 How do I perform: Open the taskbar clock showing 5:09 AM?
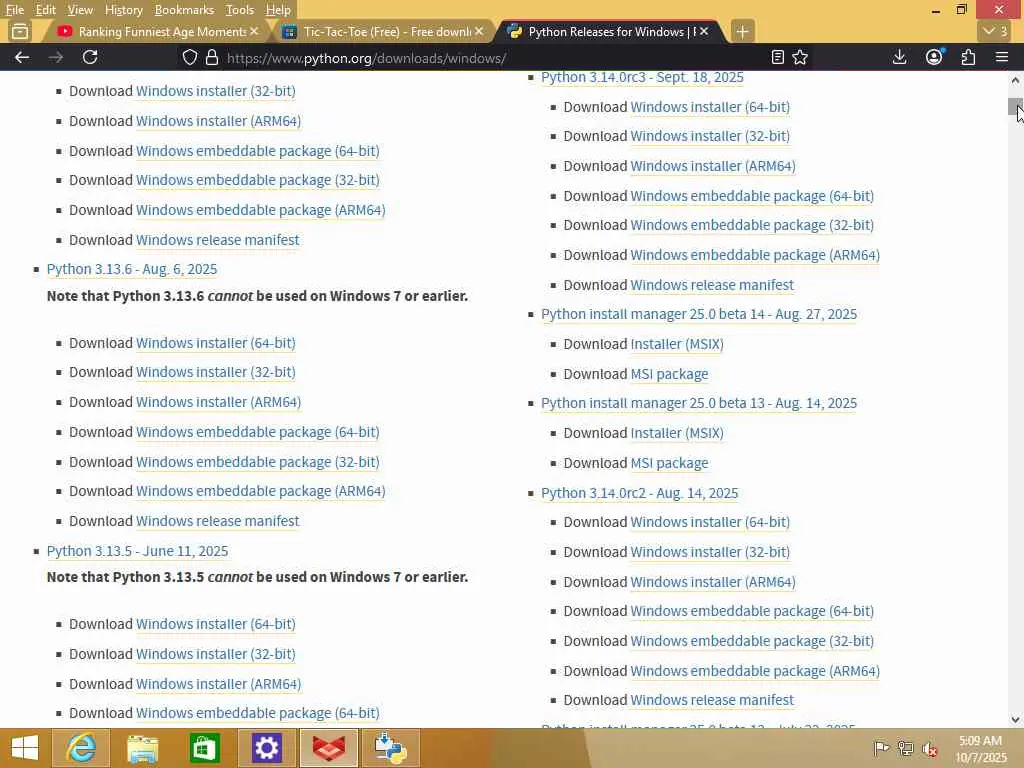tap(981, 749)
